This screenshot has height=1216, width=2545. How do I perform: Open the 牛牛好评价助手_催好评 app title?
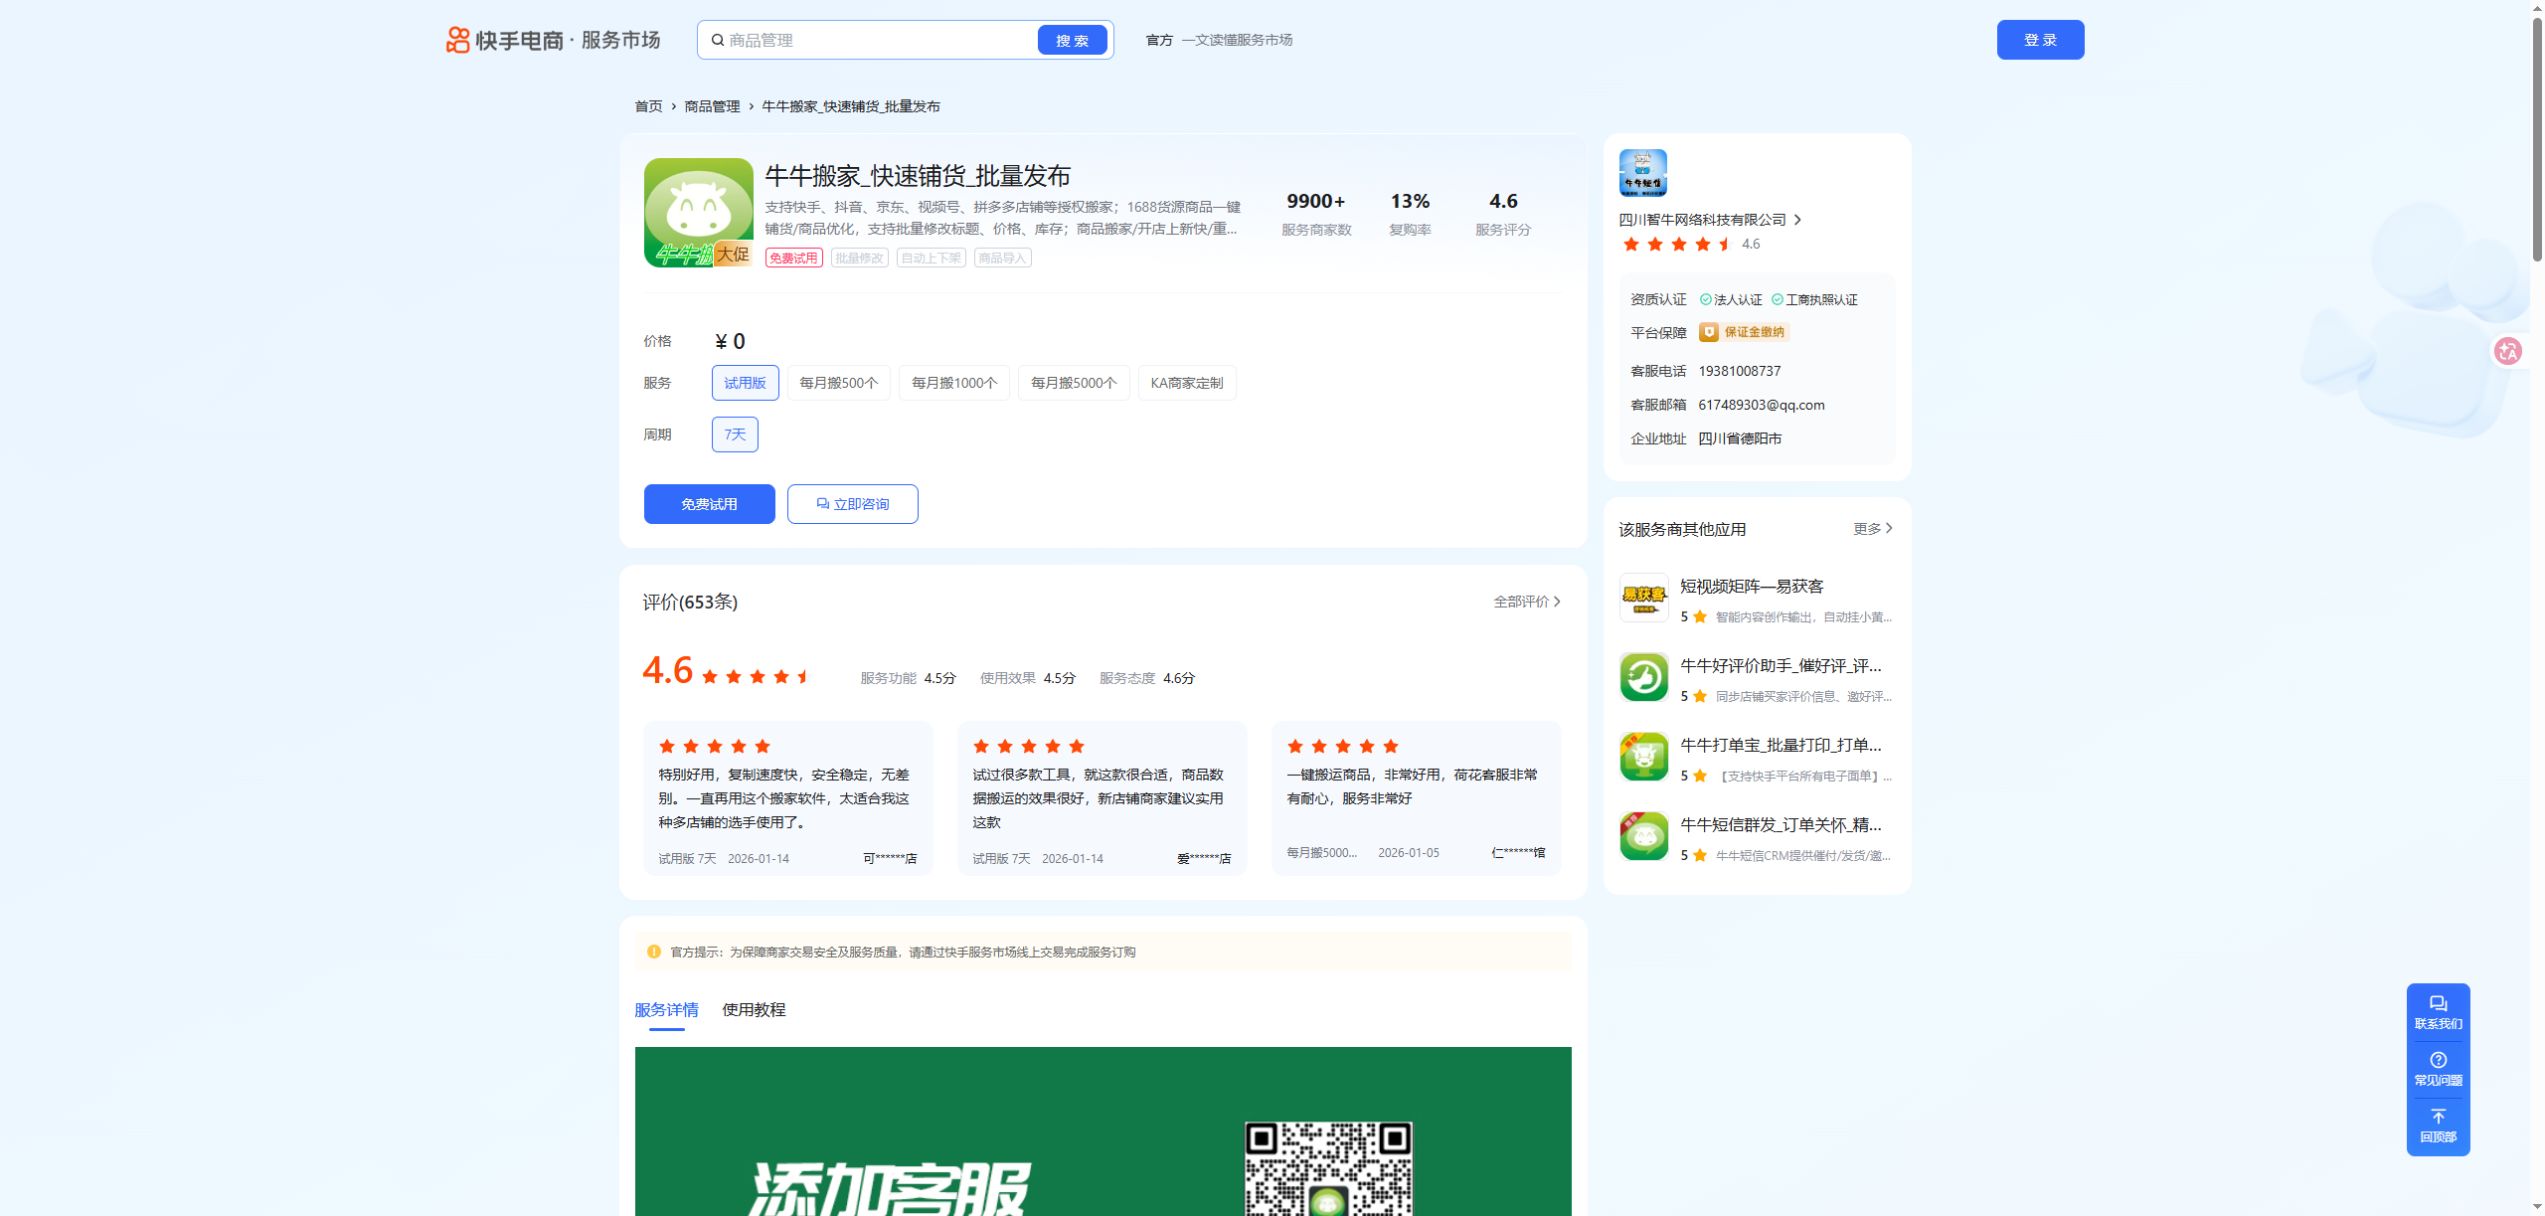click(x=1780, y=666)
